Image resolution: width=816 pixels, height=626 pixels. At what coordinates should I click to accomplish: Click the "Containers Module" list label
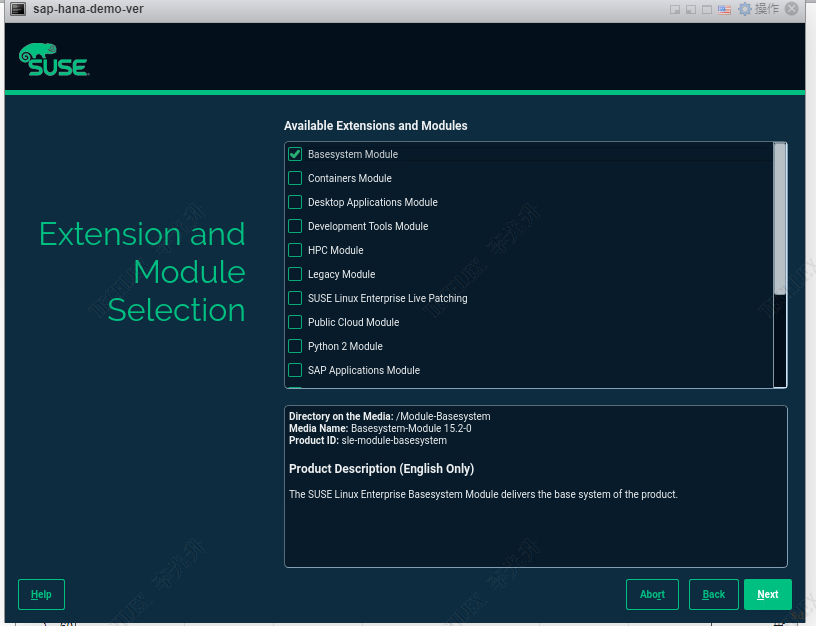[x=350, y=178]
